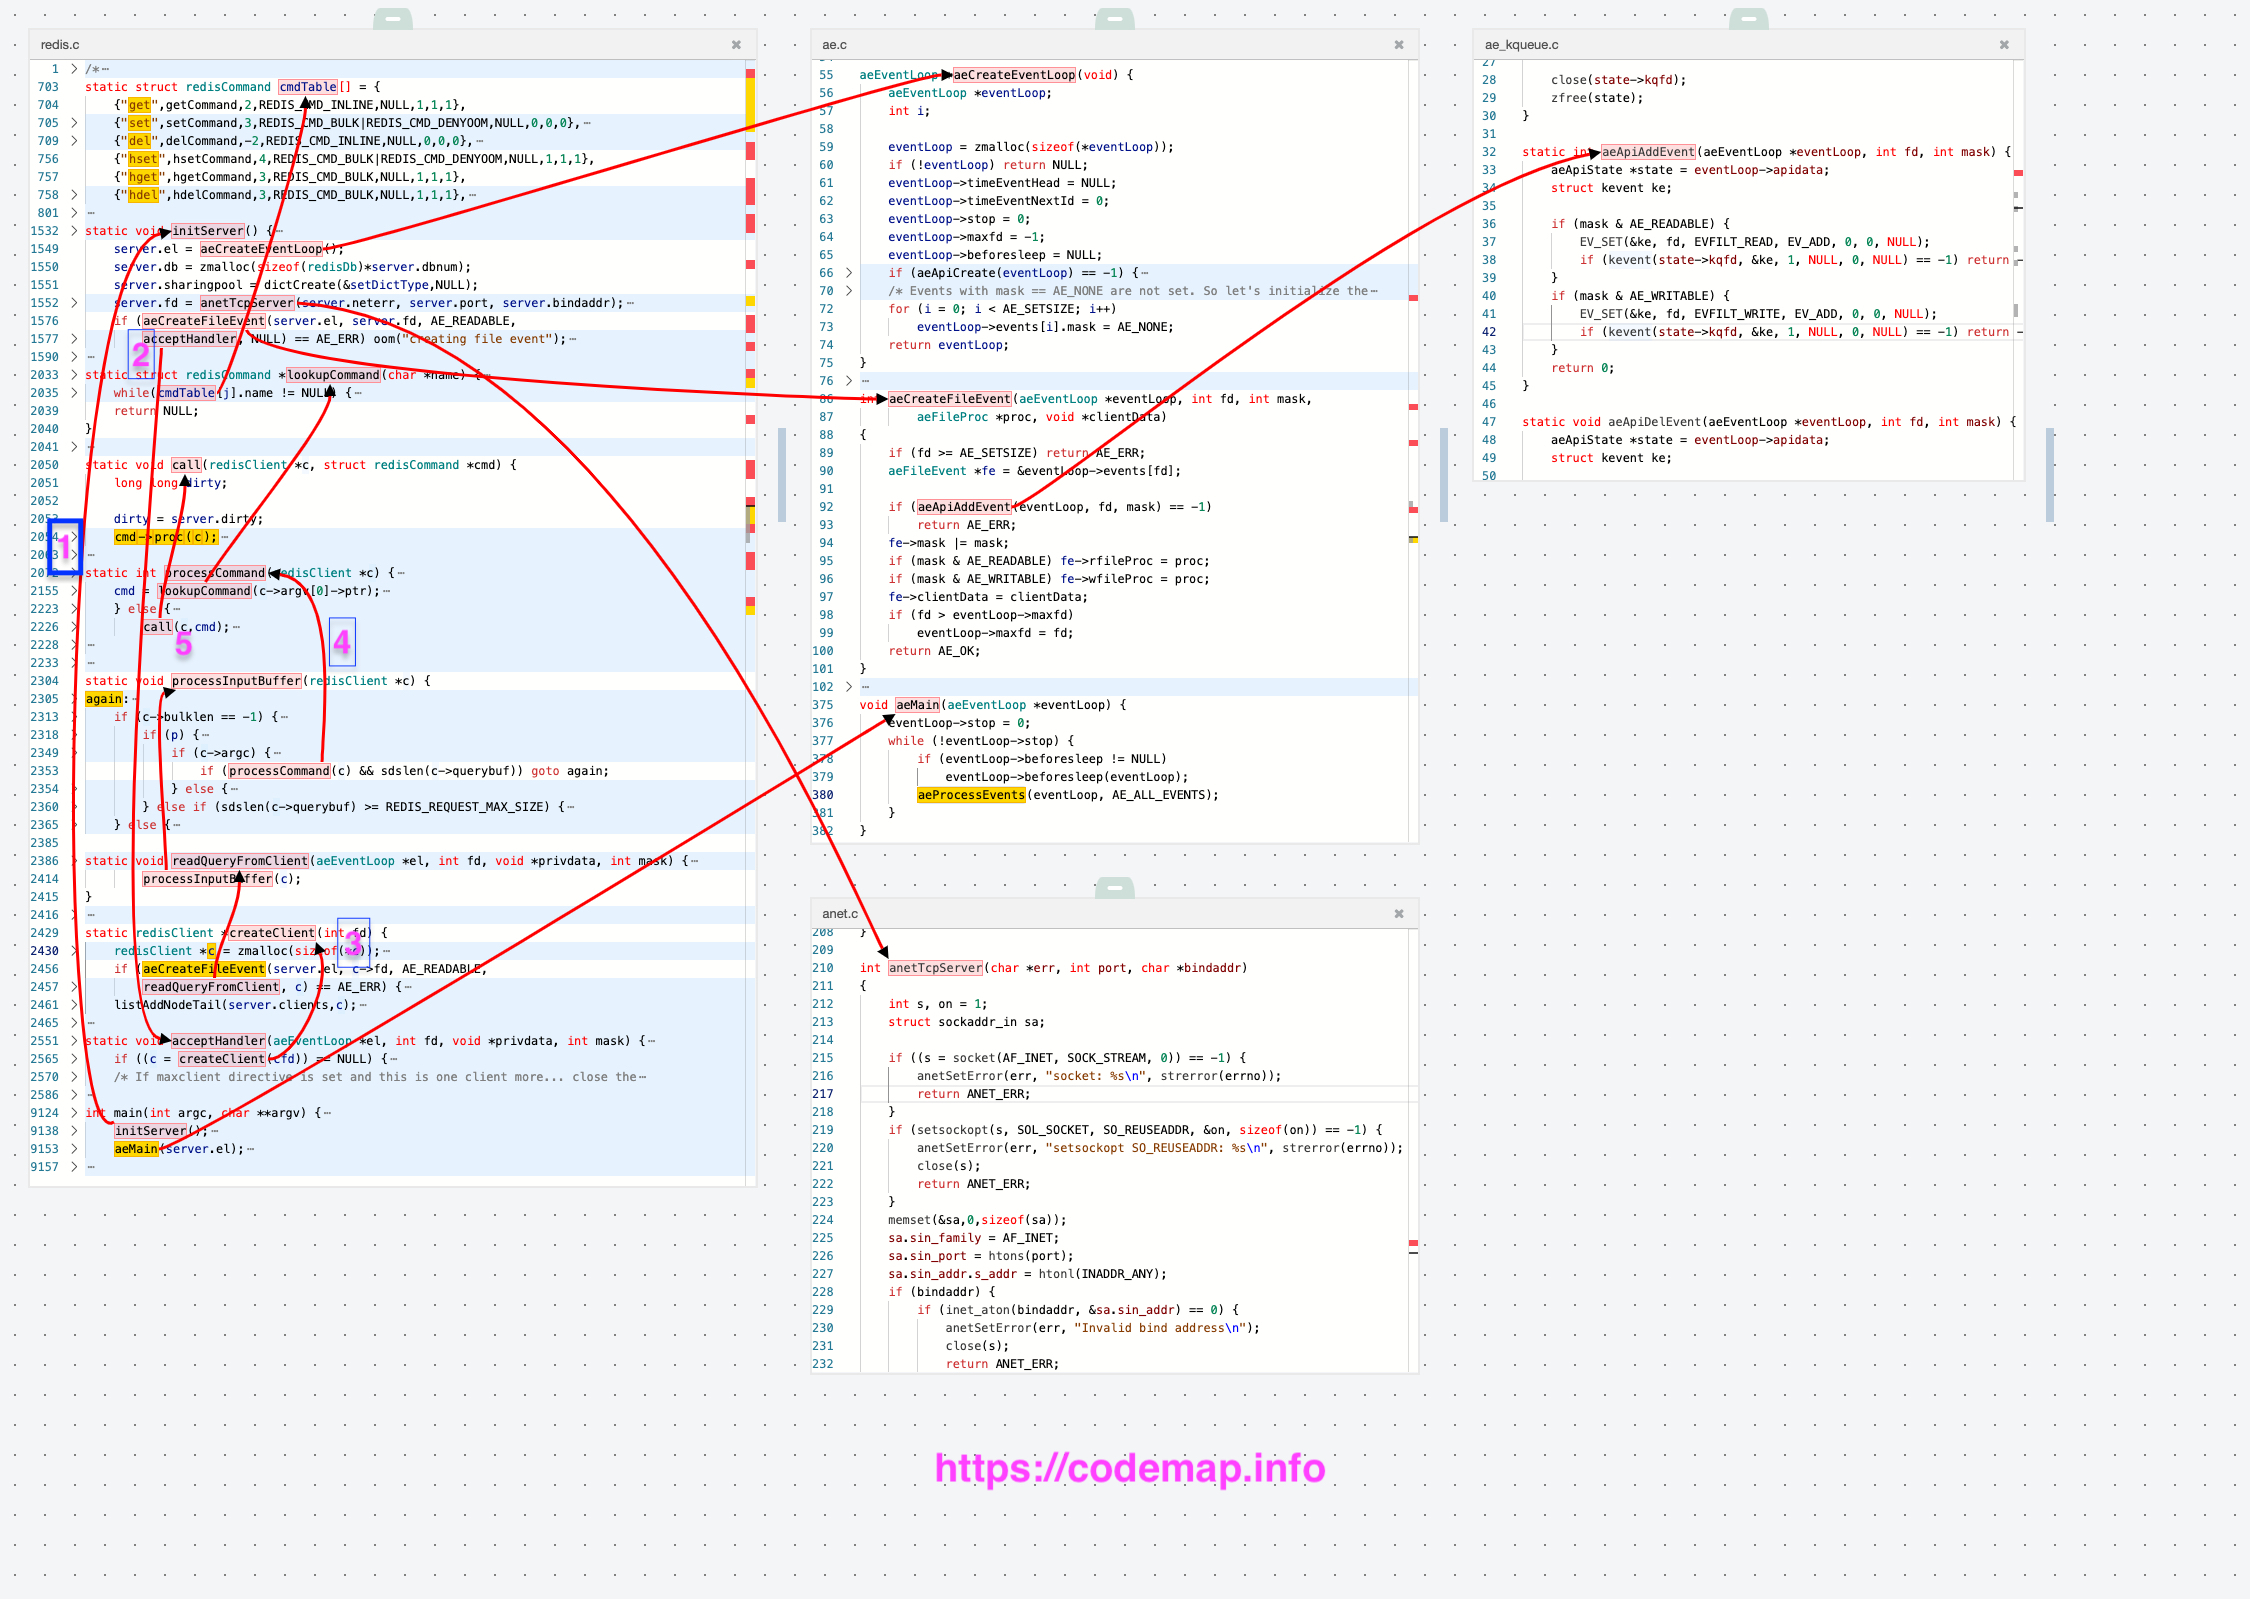Select the redis.c panel title
Screen dimensions: 2250x1599
point(60,45)
